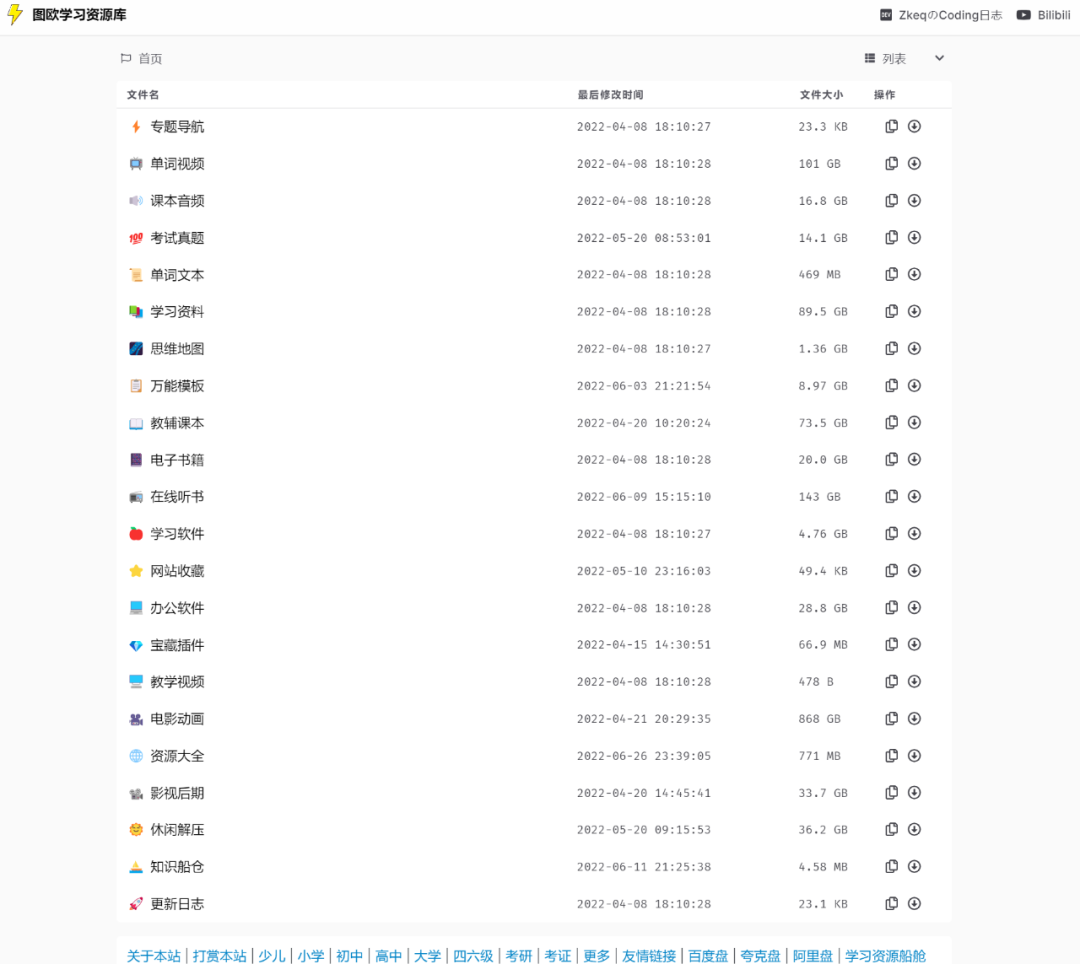The height and width of the screenshot is (964, 1080).
Task: Download the 资源大全 folder
Action: pyautogui.click(x=914, y=755)
